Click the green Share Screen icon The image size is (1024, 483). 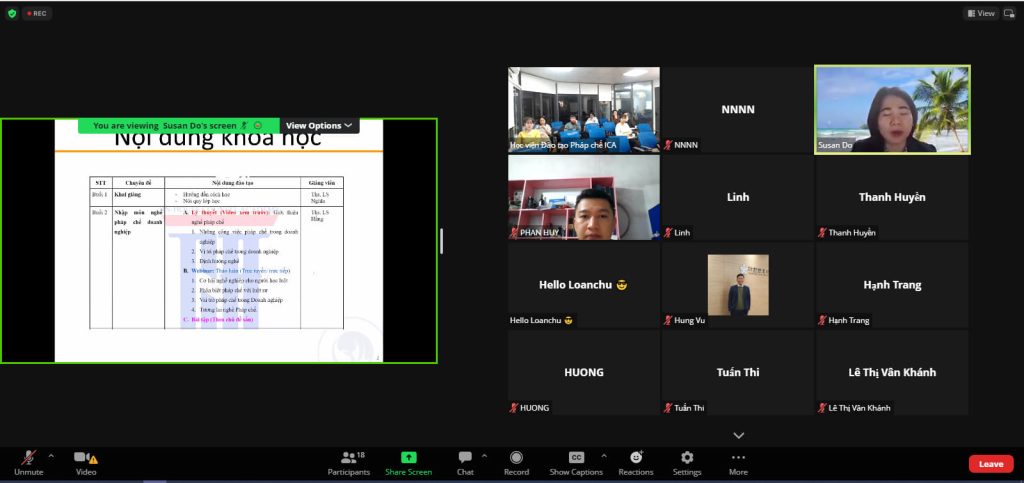pos(408,458)
